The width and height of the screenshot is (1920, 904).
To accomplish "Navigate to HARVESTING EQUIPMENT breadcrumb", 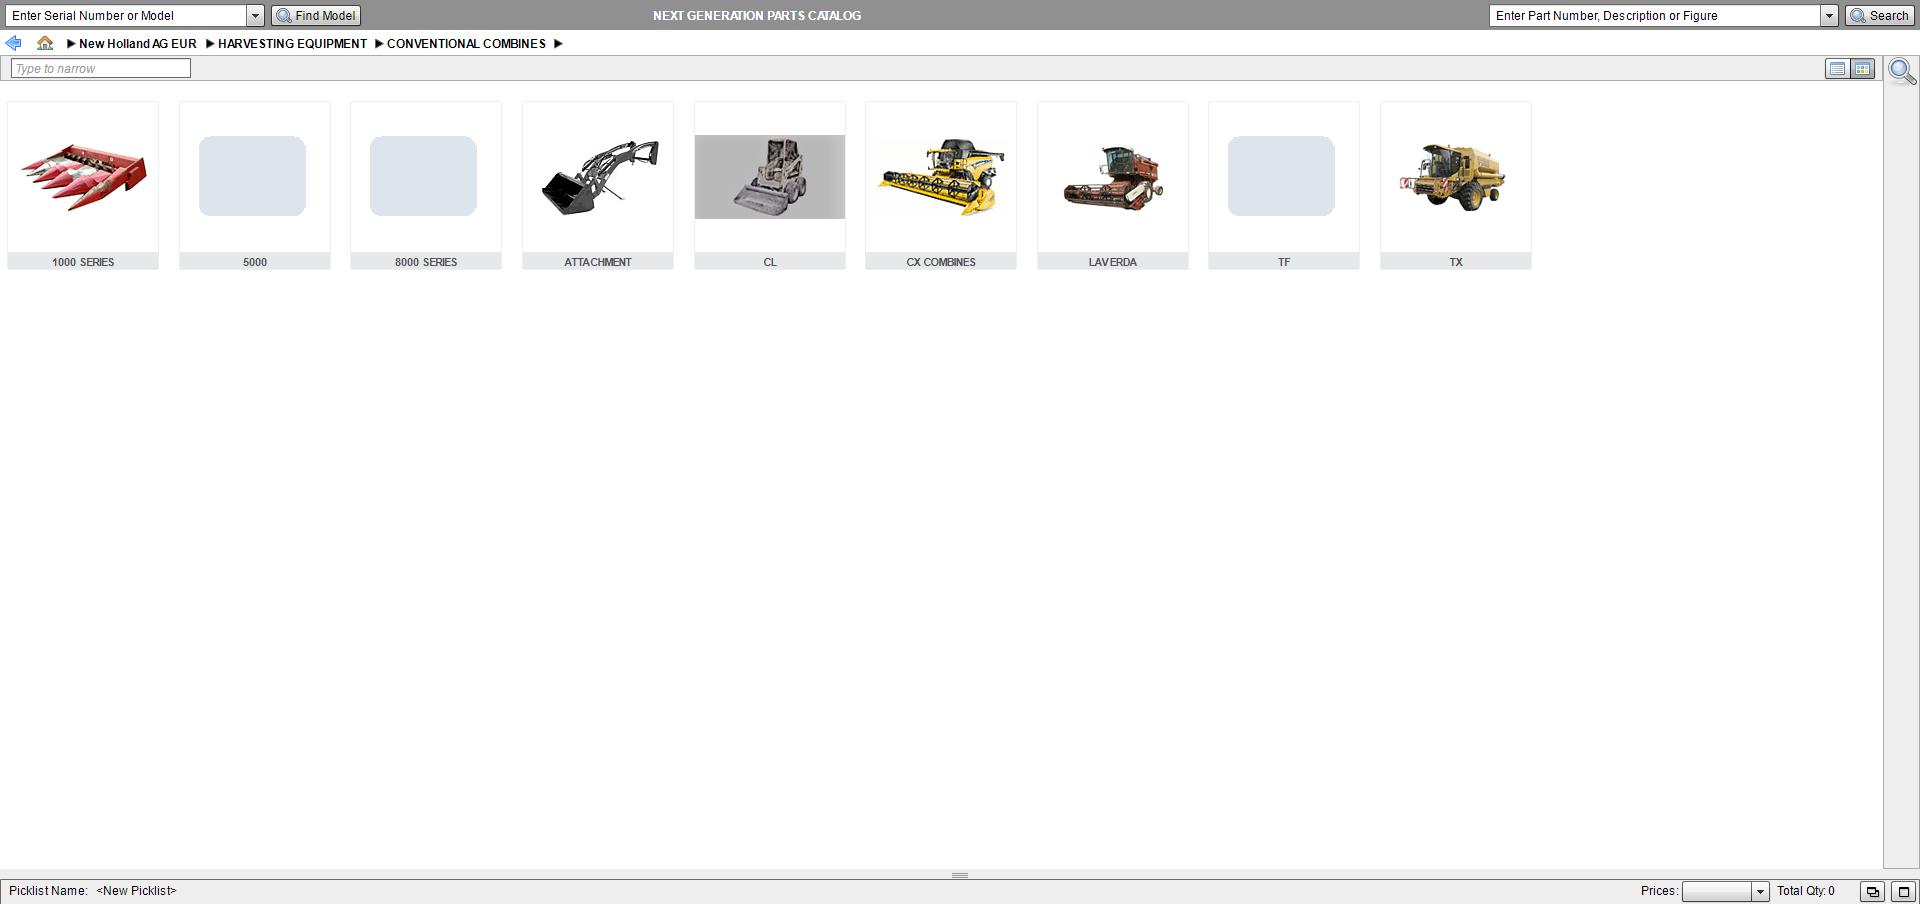I will [x=292, y=44].
